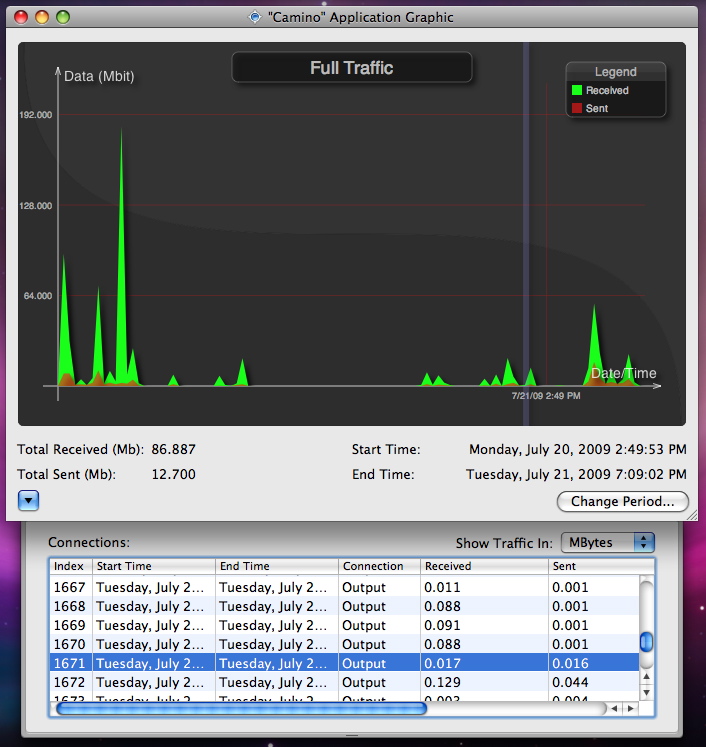
Task: Click the horizontal scrollbar left arrow
Action: [x=614, y=709]
